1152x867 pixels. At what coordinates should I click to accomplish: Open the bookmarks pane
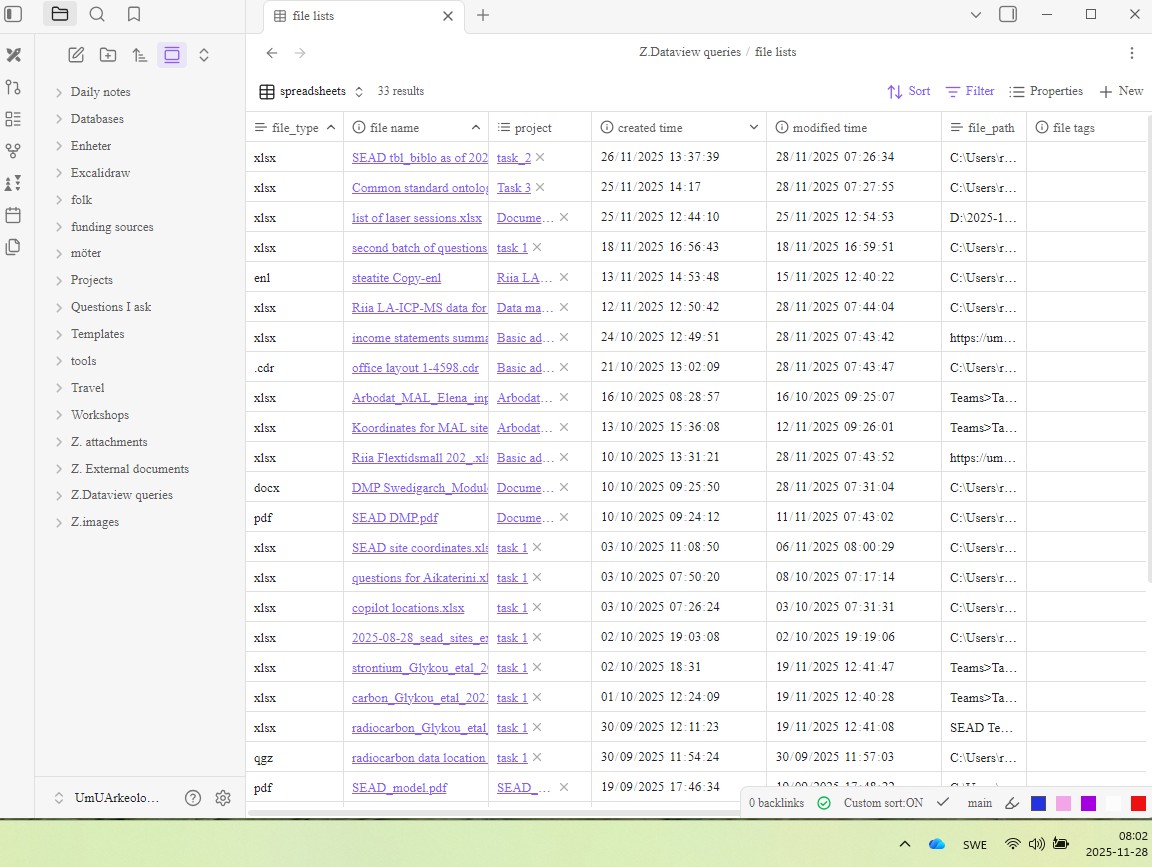coord(134,14)
